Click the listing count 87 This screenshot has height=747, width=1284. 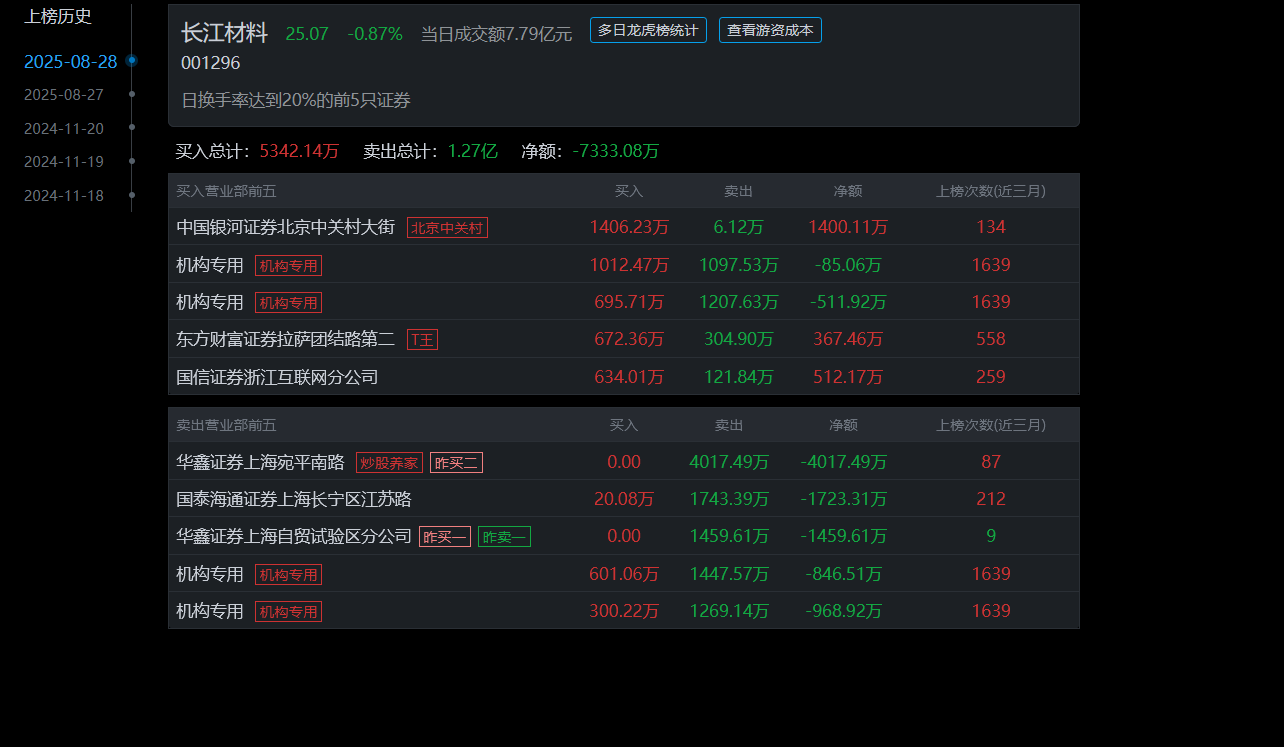pos(991,462)
